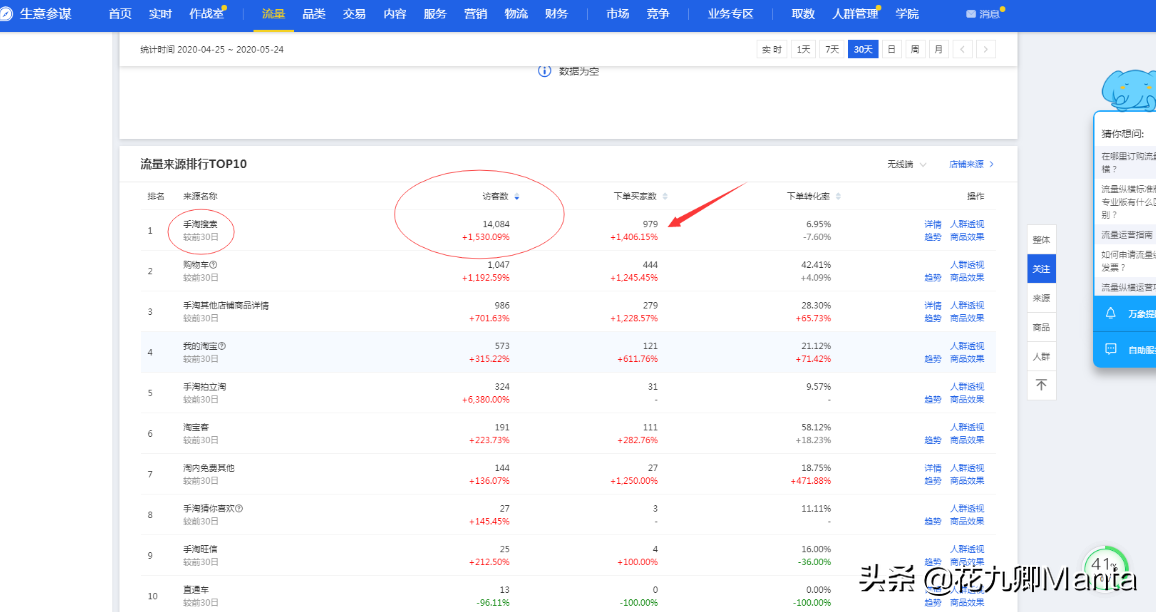1156x612 pixels.
Task: Open the 消息 message icon
Action: (971, 14)
